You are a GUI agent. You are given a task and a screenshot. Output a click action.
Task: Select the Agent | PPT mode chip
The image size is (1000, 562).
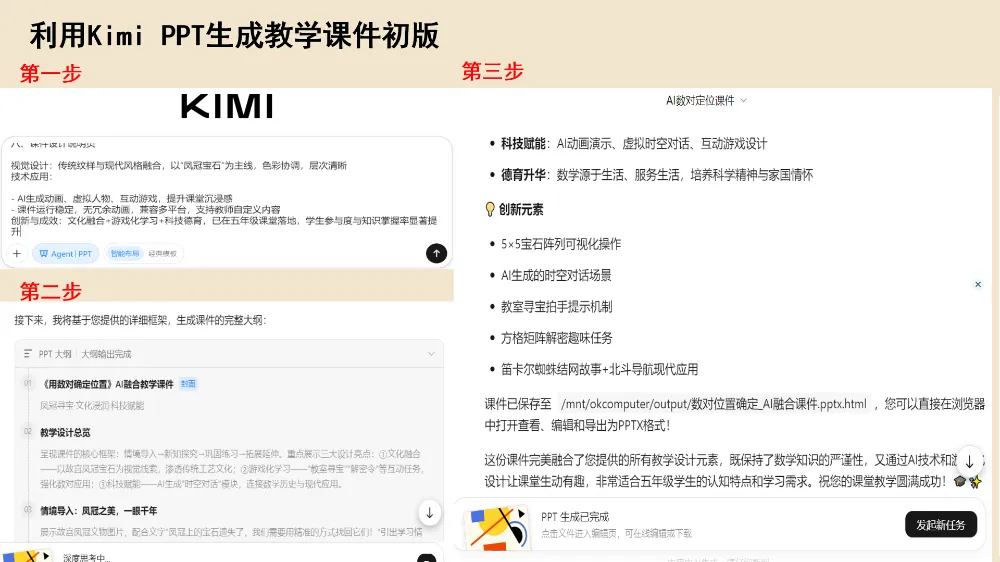[66, 254]
